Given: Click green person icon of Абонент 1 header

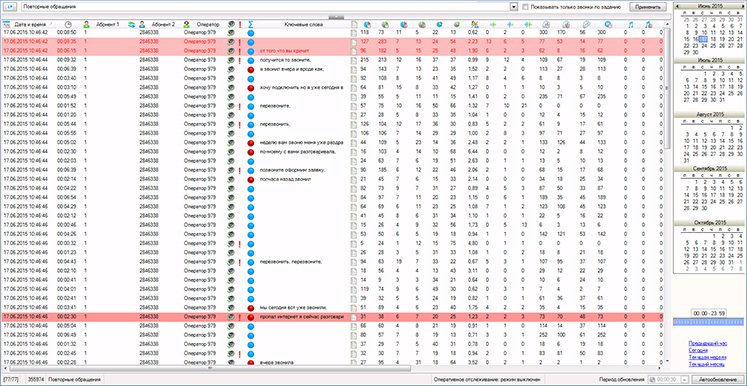Looking at the screenshot, I should coord(86,24).
